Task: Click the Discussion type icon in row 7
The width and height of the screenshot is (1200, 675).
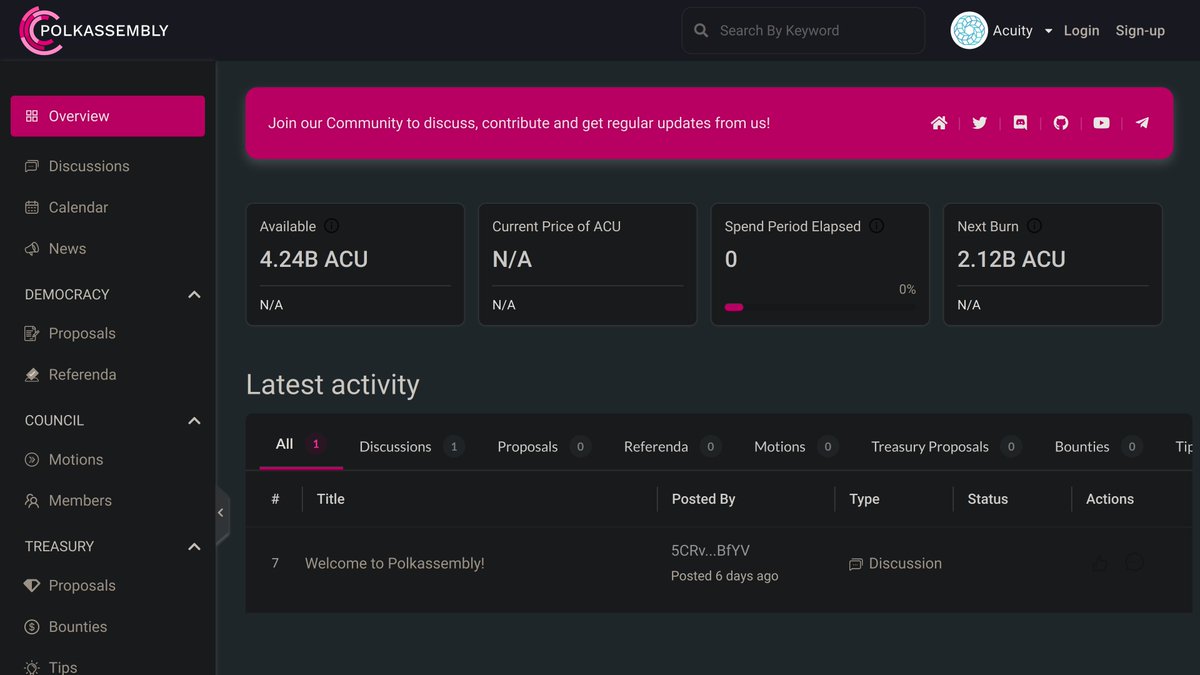Action: pos(856,564)
